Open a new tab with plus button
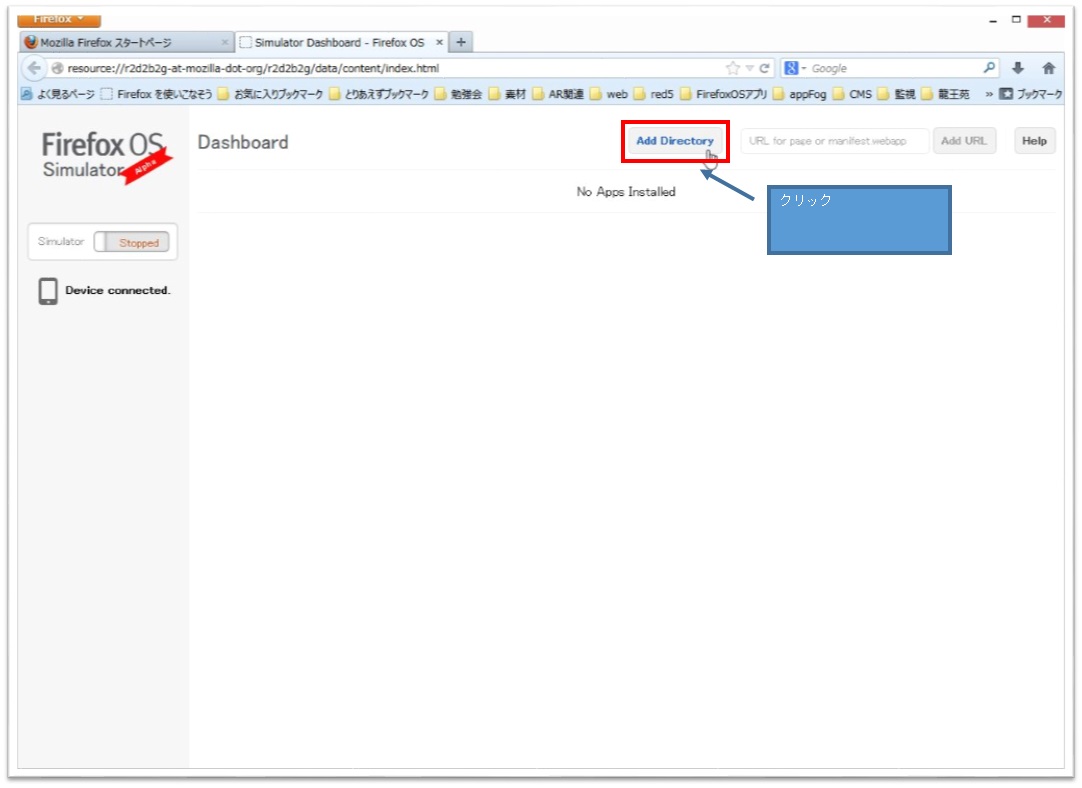Viewport: 1082px width, 788px height. (461, 42)
